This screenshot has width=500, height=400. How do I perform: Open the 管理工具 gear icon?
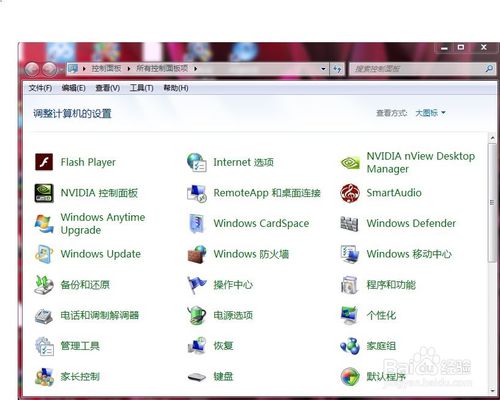coord(44,346)
